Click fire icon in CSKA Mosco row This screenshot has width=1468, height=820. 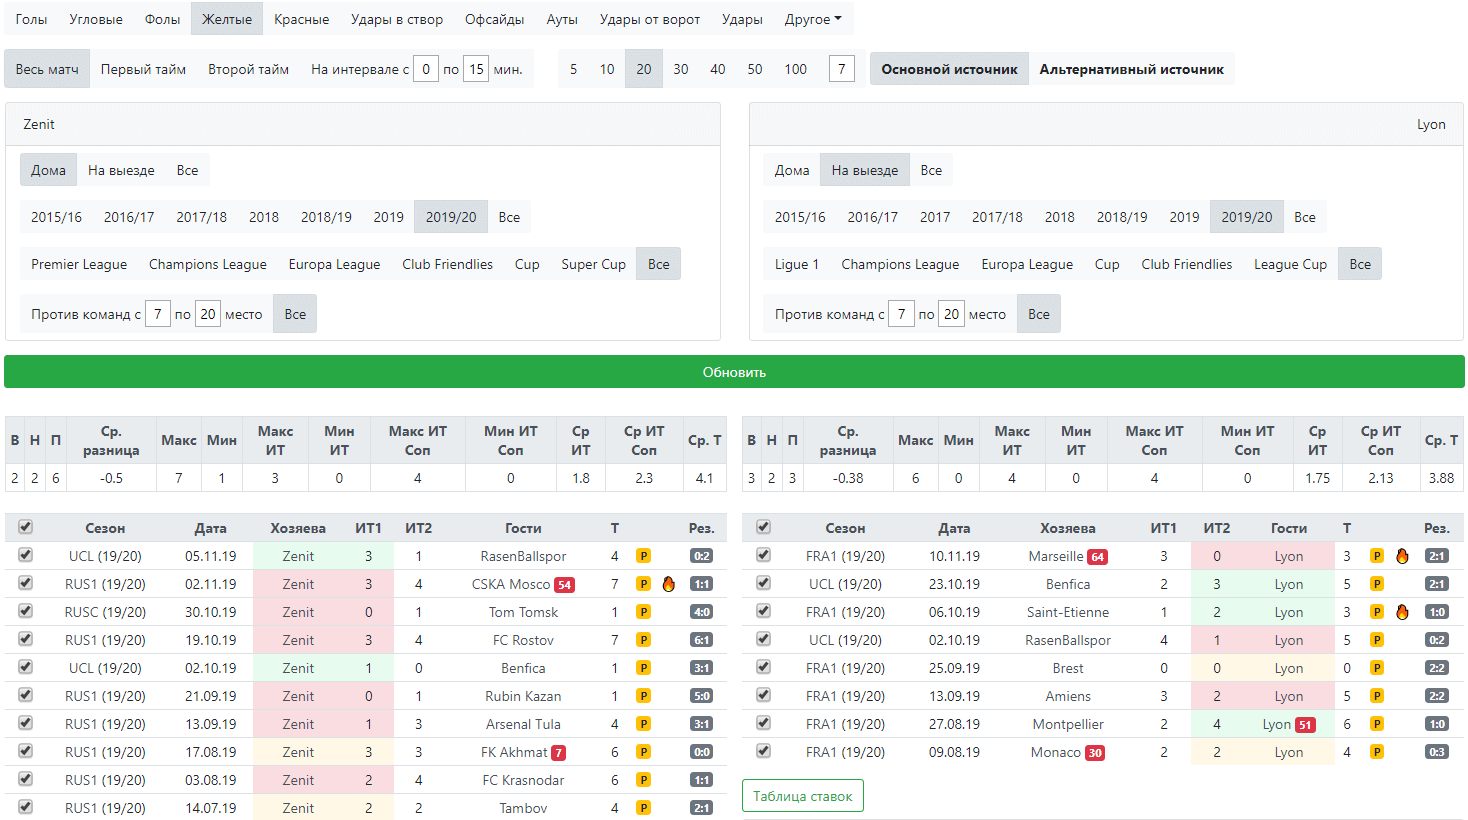click(x=669, y=584)
